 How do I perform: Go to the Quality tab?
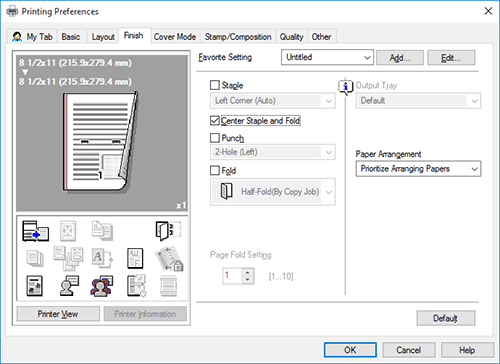[x=291, y=37]
